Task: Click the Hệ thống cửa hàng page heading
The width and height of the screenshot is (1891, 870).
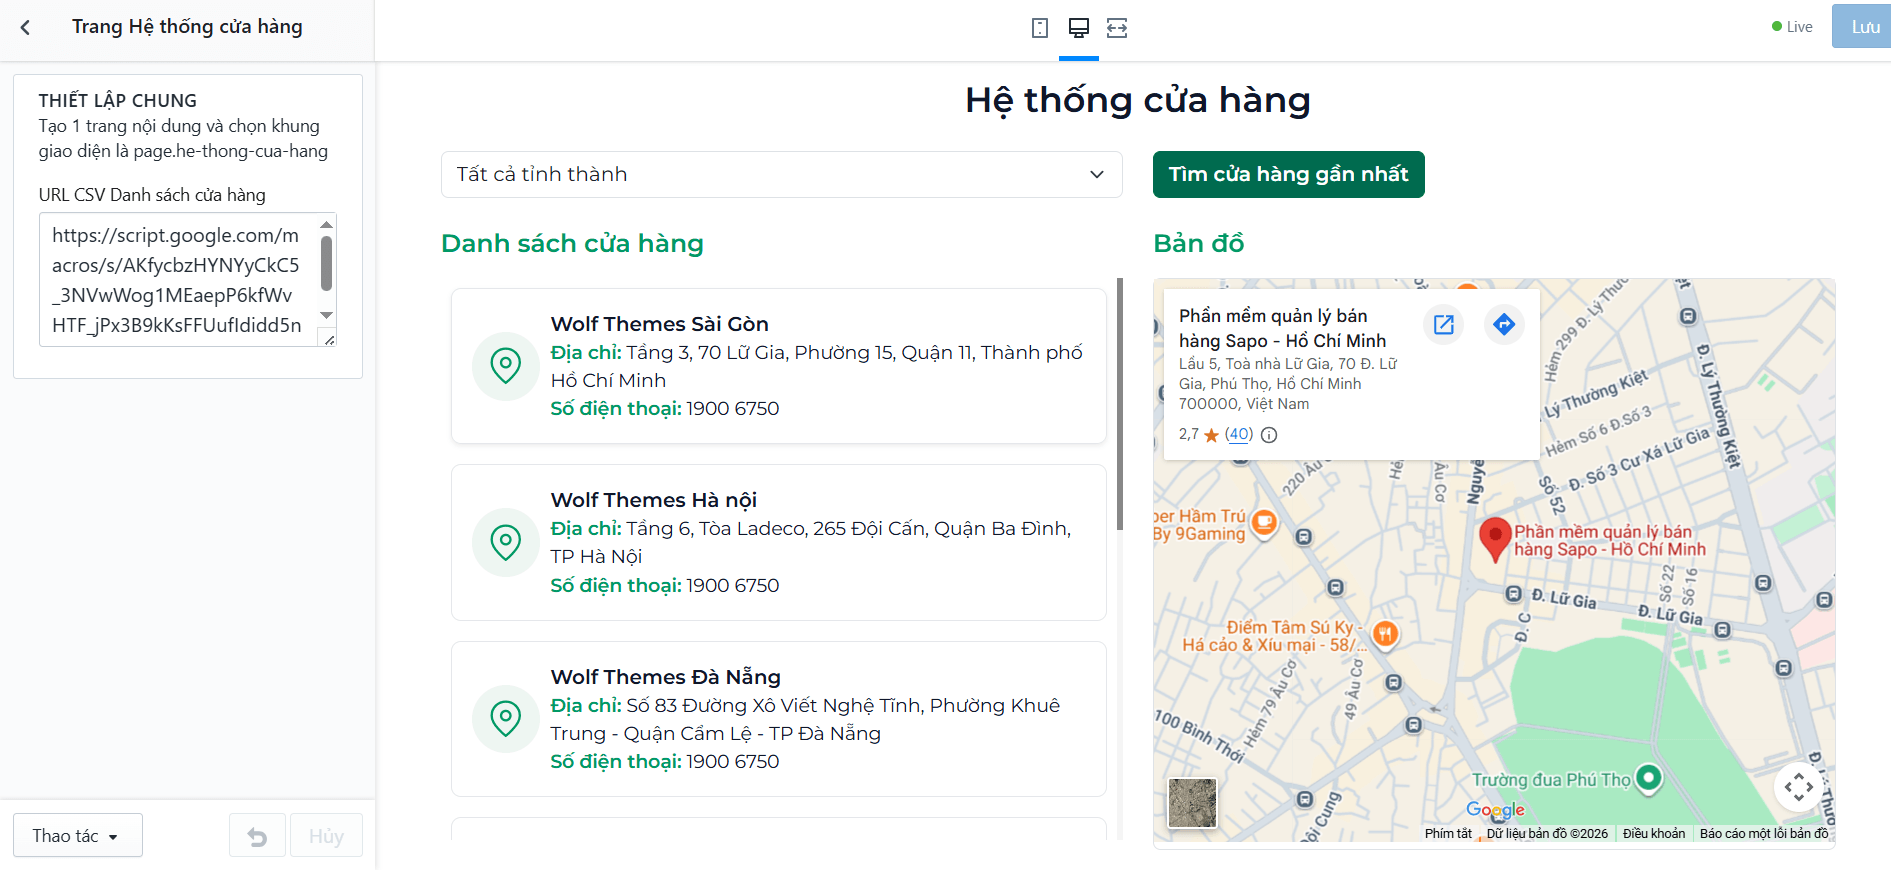Action: pos(1138,100)
